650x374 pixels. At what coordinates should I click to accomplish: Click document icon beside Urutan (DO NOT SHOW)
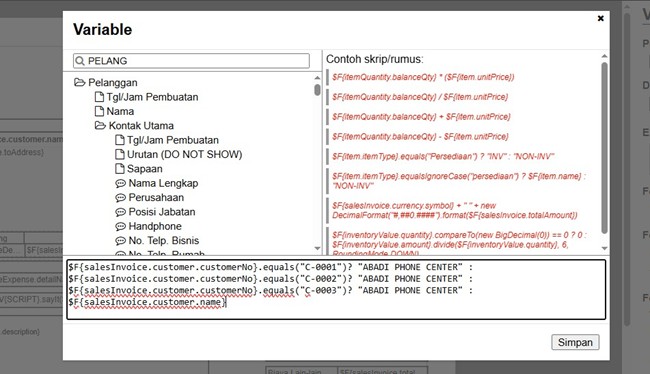[x=119, y=154]
